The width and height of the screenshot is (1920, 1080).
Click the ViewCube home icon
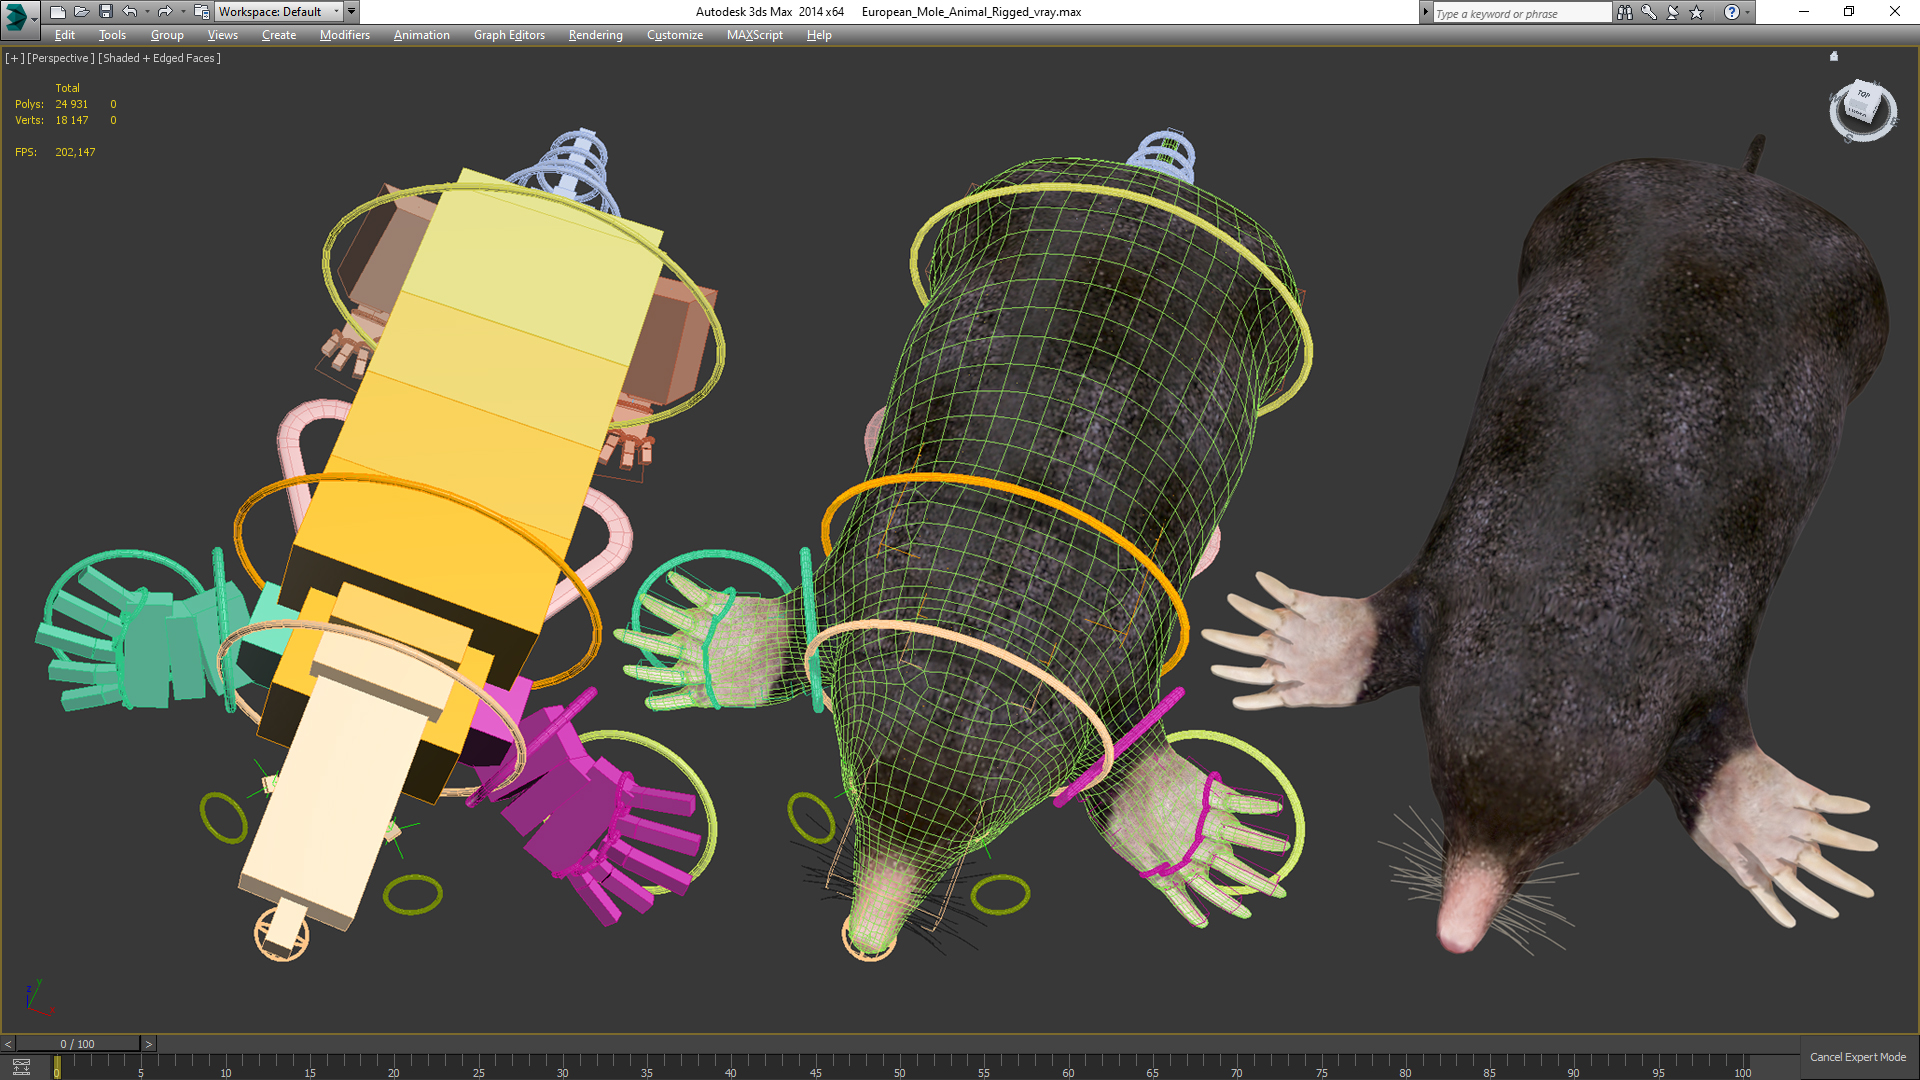(1834, 57)
